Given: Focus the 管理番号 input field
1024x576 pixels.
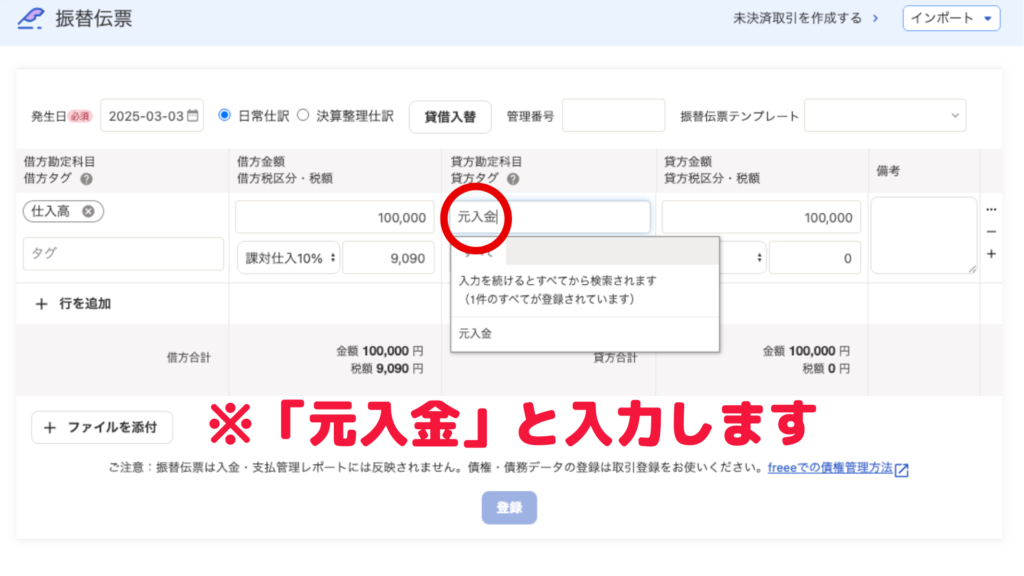Looking at the screenshot, I should 613,116.
